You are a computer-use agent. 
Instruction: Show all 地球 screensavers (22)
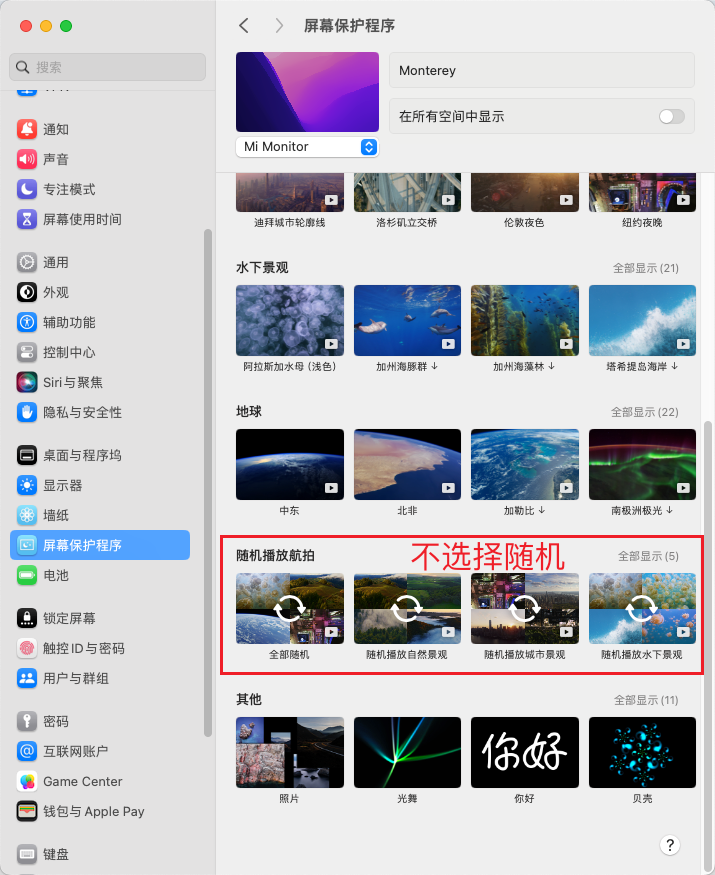645,412
